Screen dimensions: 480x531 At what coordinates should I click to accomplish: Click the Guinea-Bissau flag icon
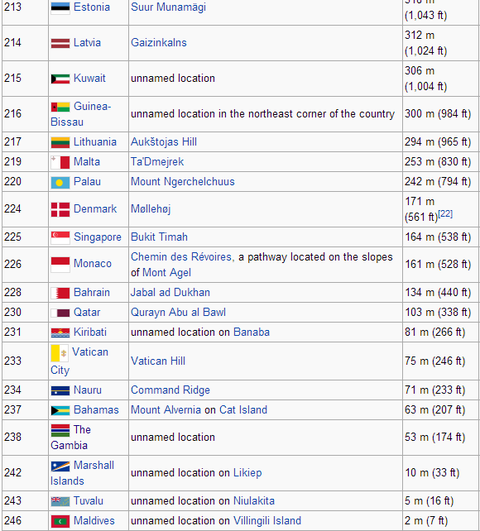coord(60,107)
